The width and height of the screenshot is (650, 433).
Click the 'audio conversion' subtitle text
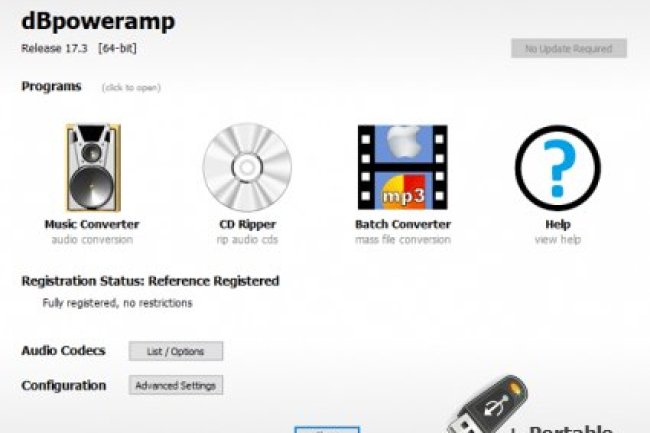[x=92, y=239]
